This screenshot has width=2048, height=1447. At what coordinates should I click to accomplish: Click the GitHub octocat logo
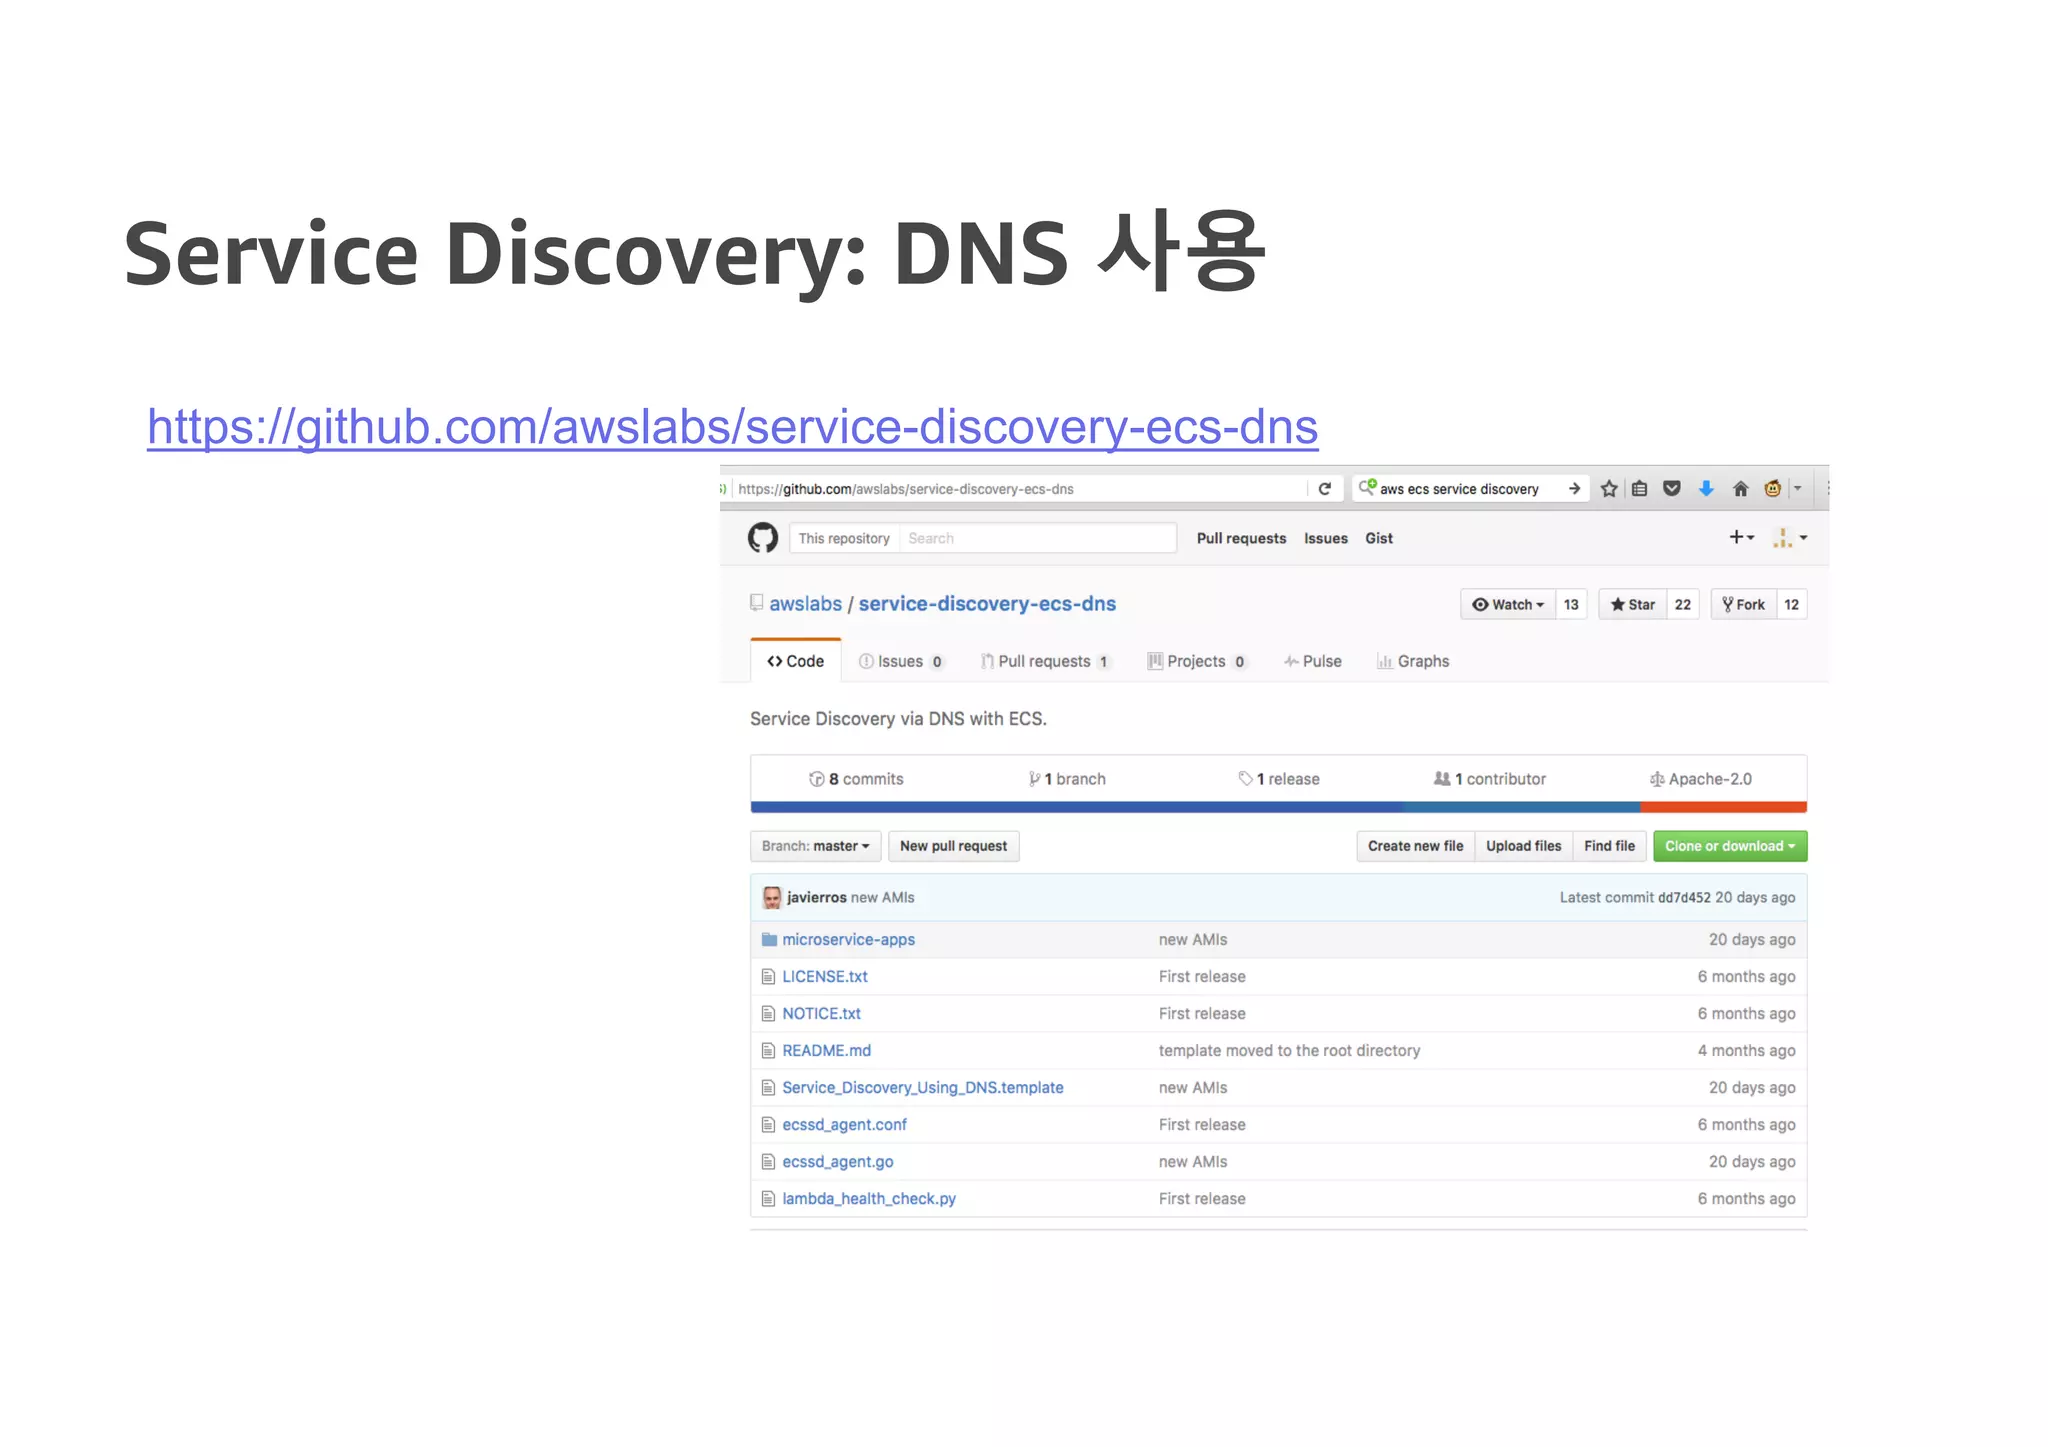(x=762, y=538)
